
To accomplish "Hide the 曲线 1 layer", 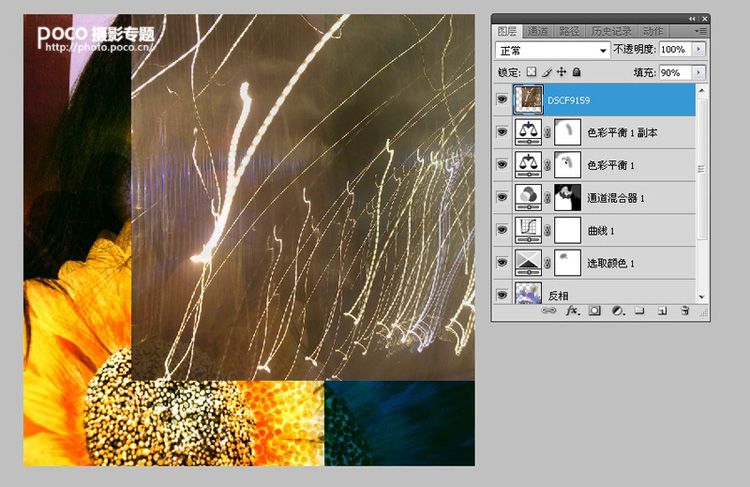I will (502, 229).
